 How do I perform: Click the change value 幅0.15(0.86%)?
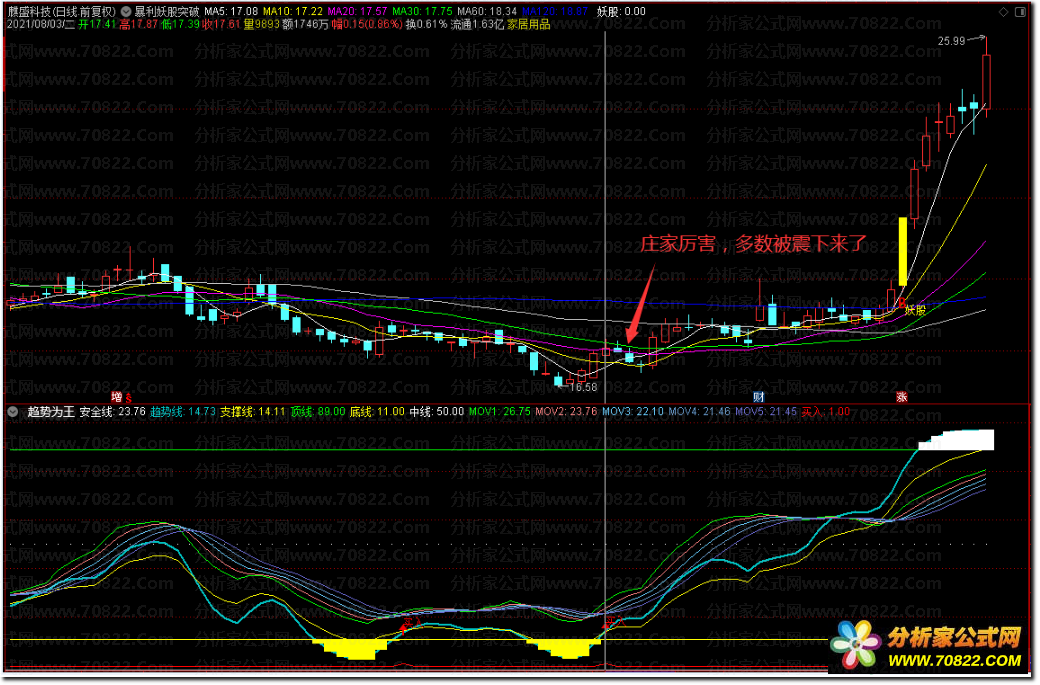click(367, 25)
